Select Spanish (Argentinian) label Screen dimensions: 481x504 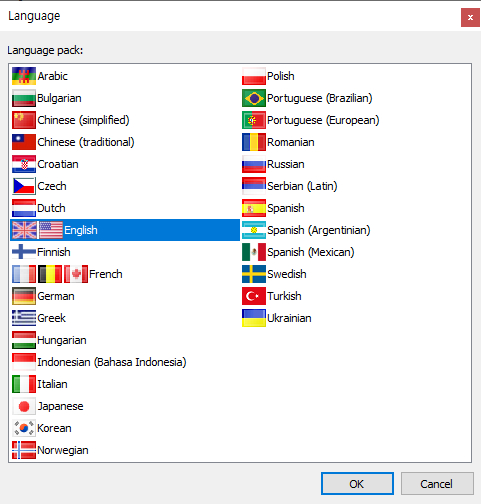(319, 230)
